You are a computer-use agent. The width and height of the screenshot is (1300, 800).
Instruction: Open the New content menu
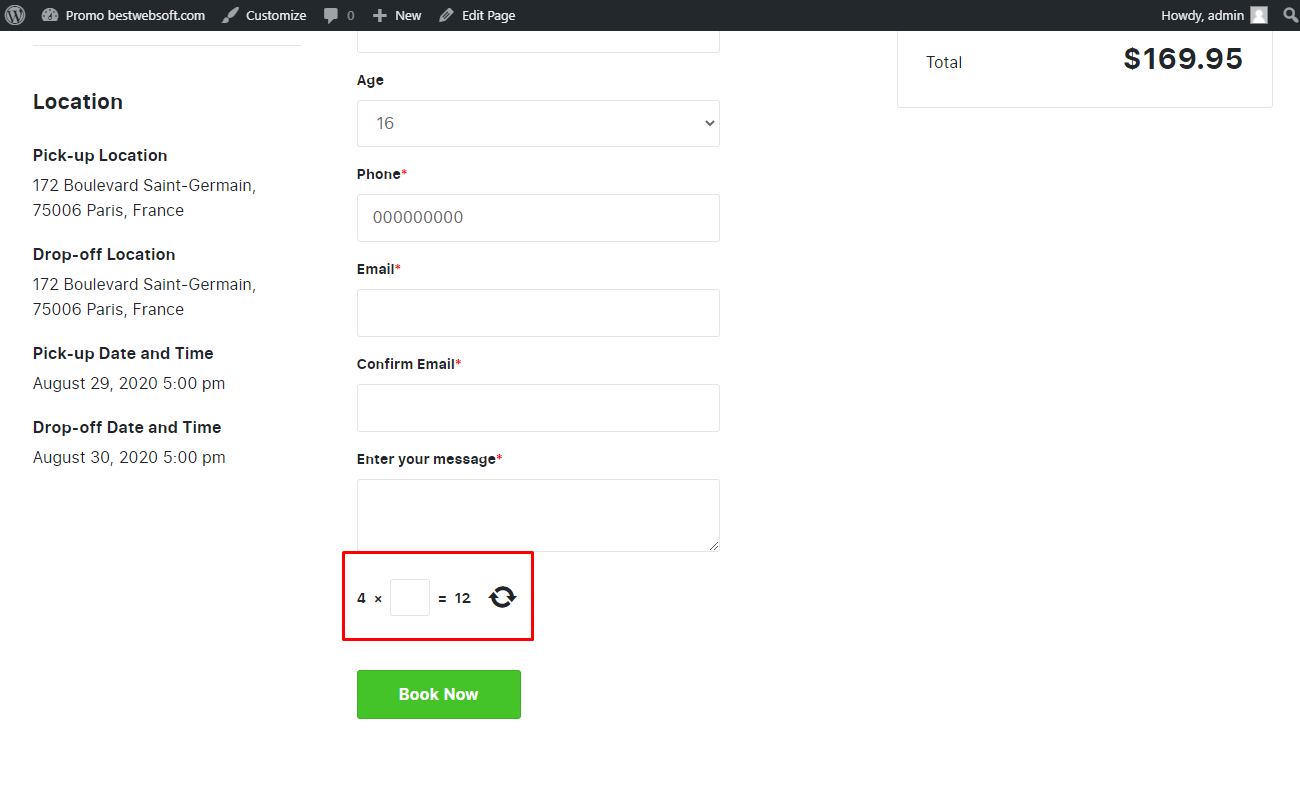[397, 15]
